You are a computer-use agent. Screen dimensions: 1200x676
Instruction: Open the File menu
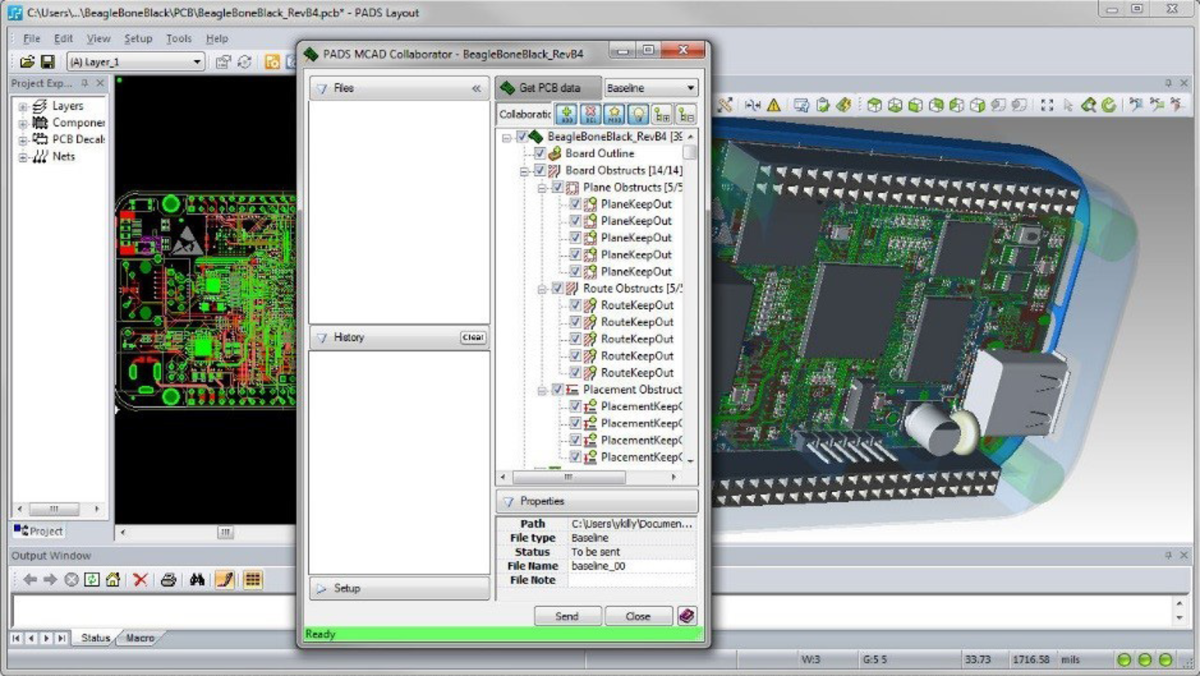32,38
